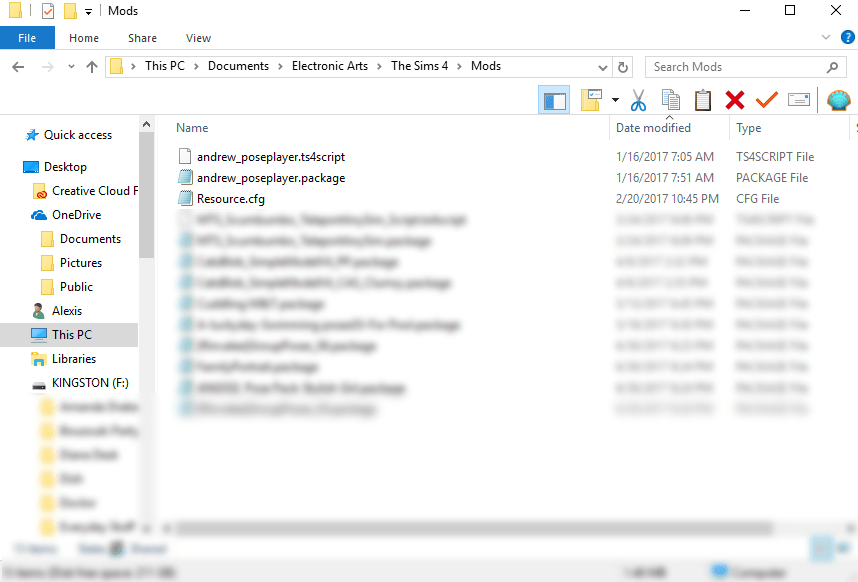
Task: Open recent locations dropdown arrow
Action: tap(71, 67)
